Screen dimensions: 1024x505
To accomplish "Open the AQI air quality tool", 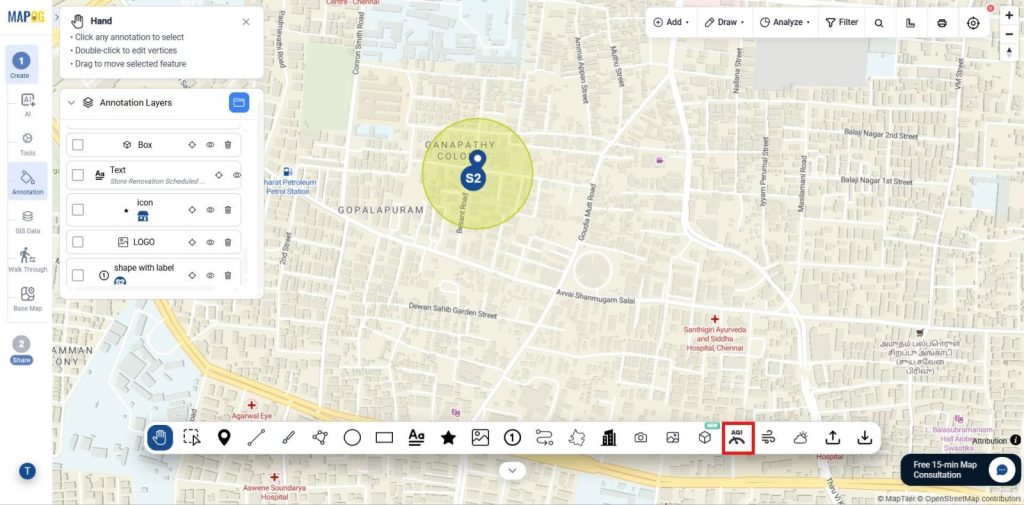I will pyautogui.click(x=738, y=438).
